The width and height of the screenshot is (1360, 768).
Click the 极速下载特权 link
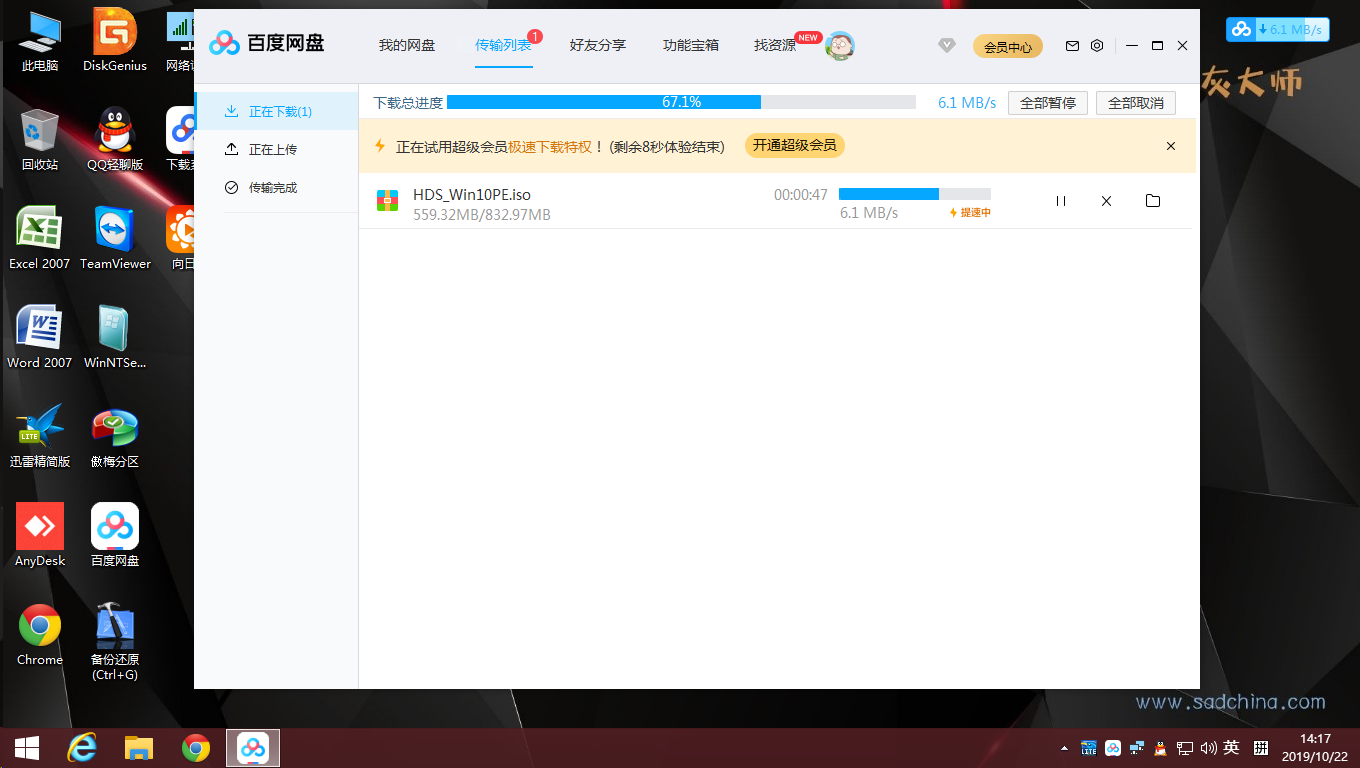tap(551, 147)
